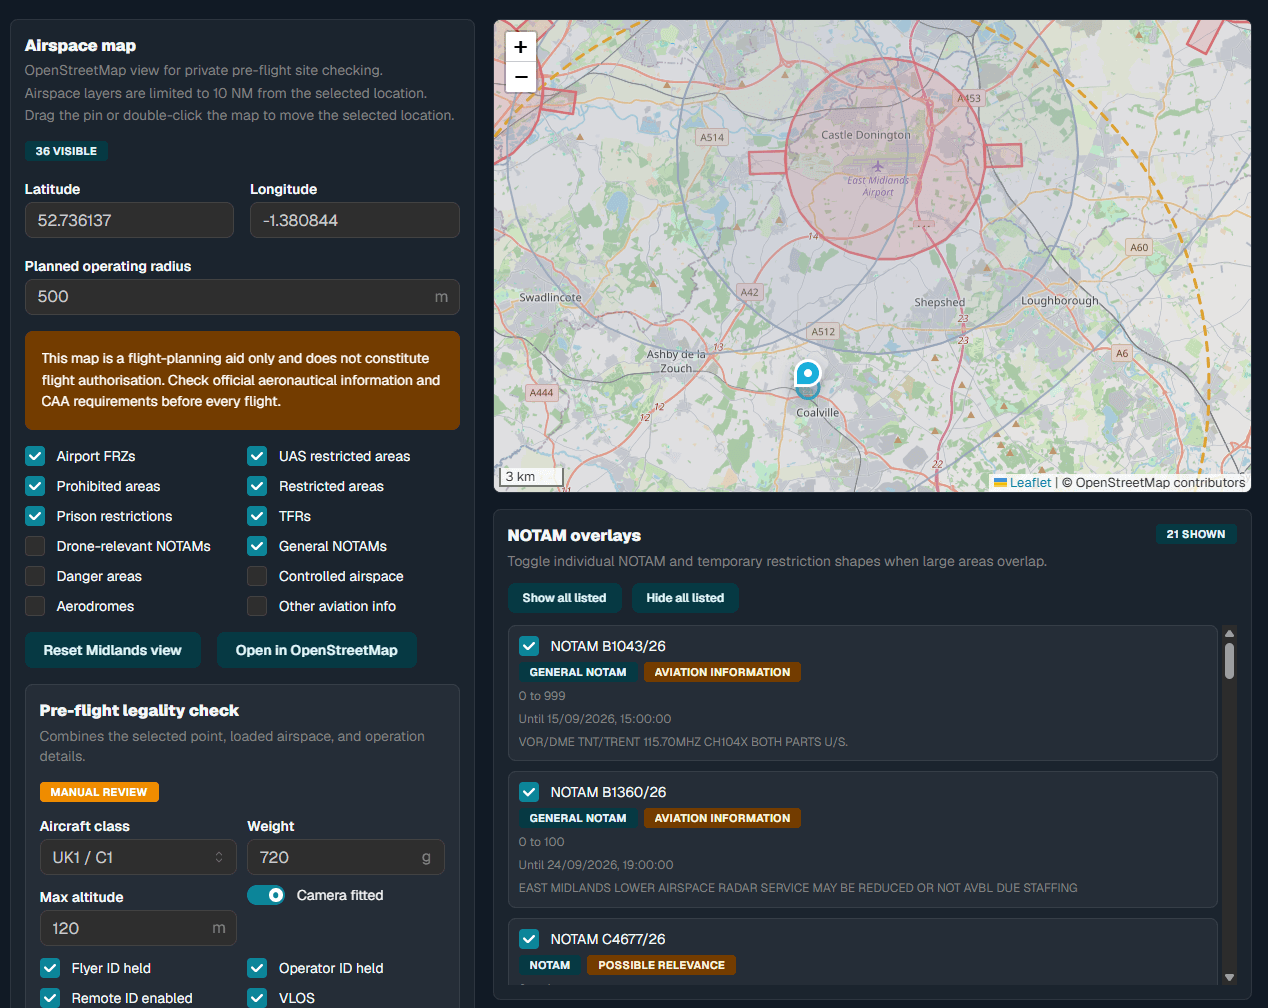Screen dimensions: 1268x1008
Task: Zoom in on the airspace map
Action: click(520, 47)
